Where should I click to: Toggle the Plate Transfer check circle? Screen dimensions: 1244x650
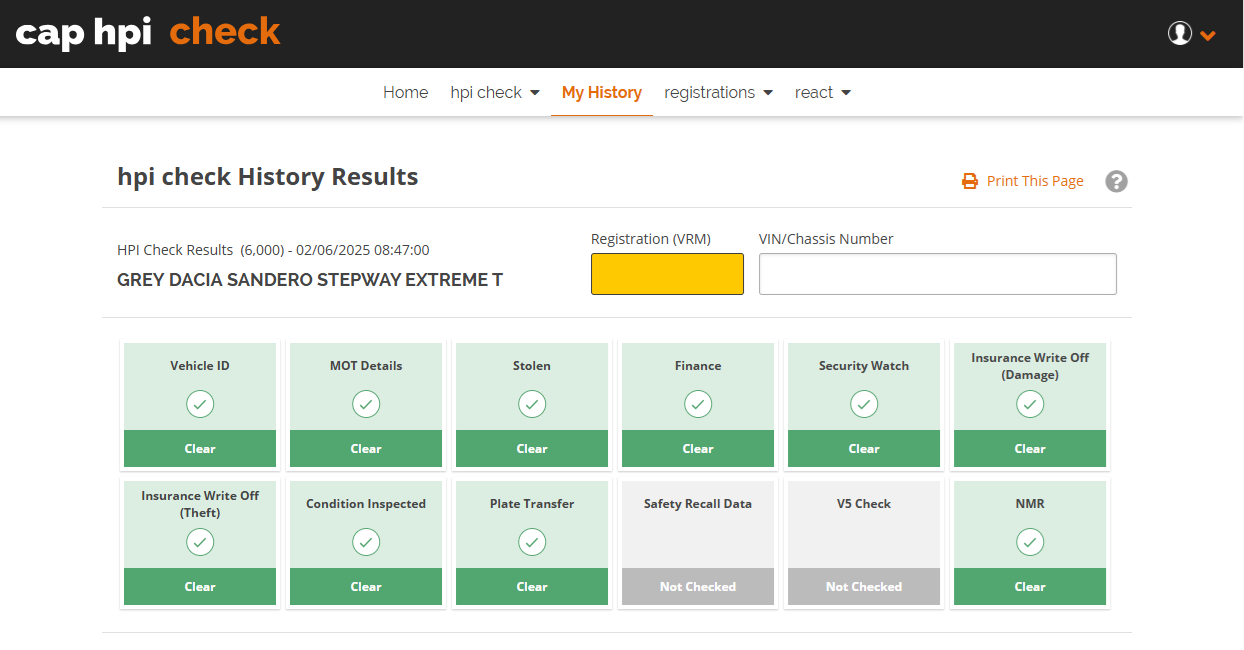[531, 542]
